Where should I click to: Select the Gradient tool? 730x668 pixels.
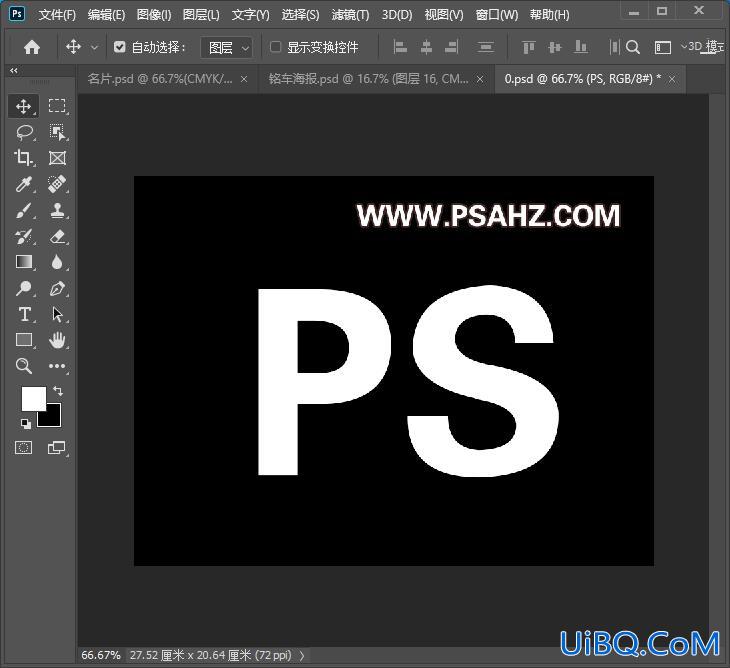(x=23, y=262)
